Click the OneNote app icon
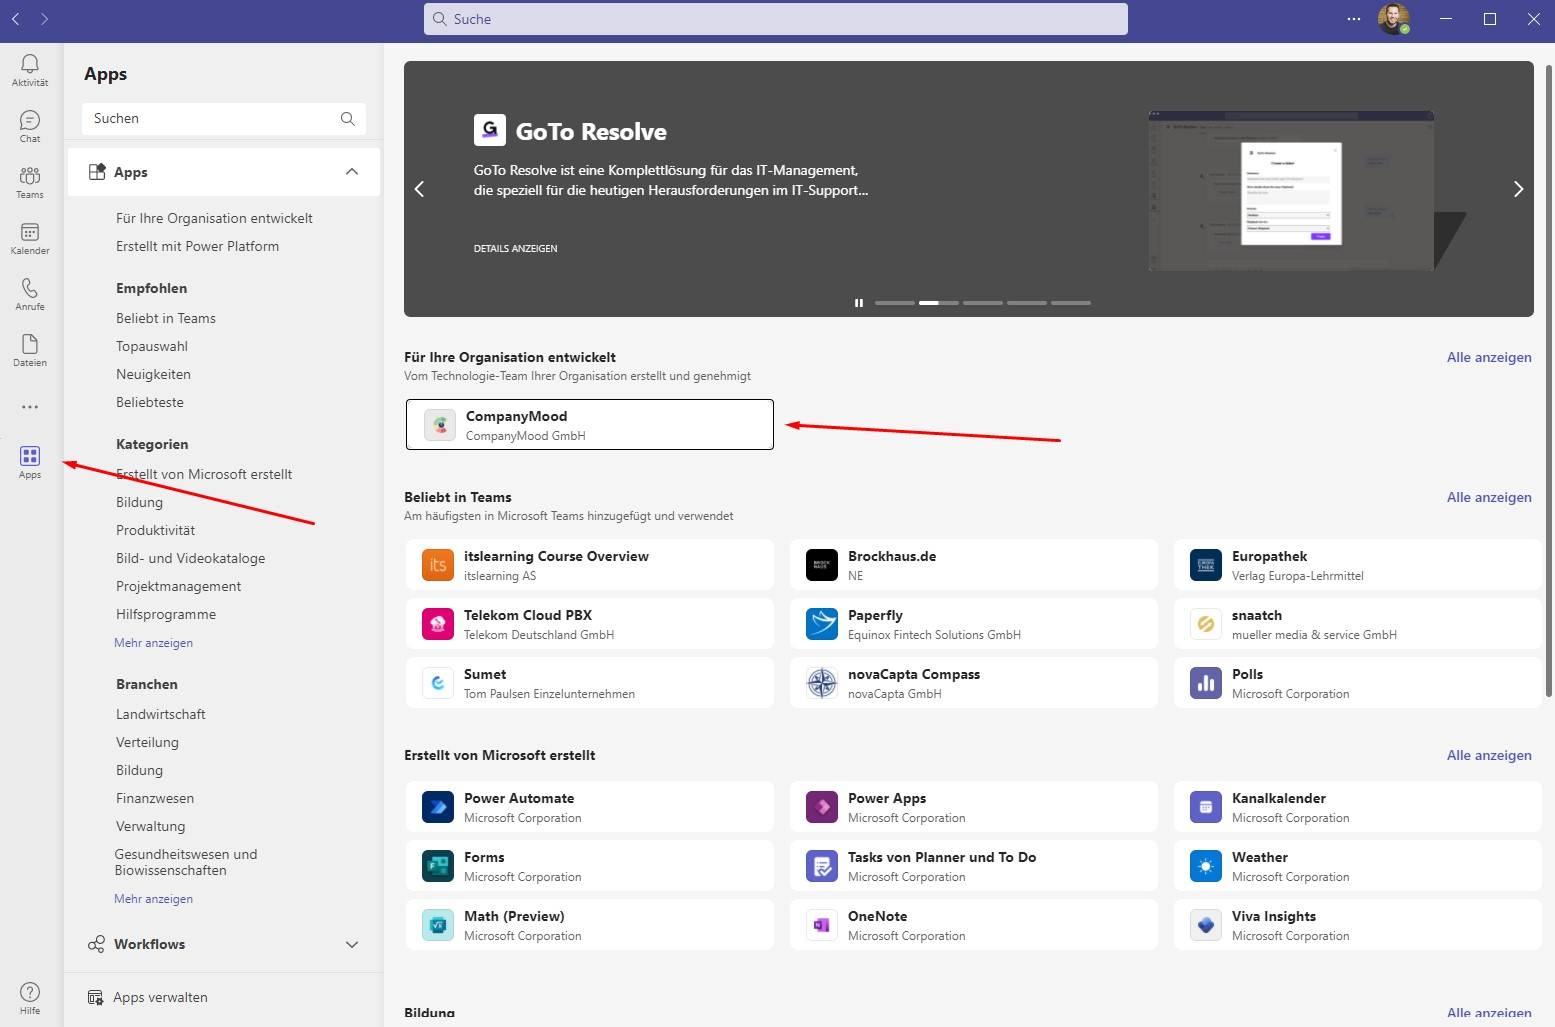 coord(822,925)
